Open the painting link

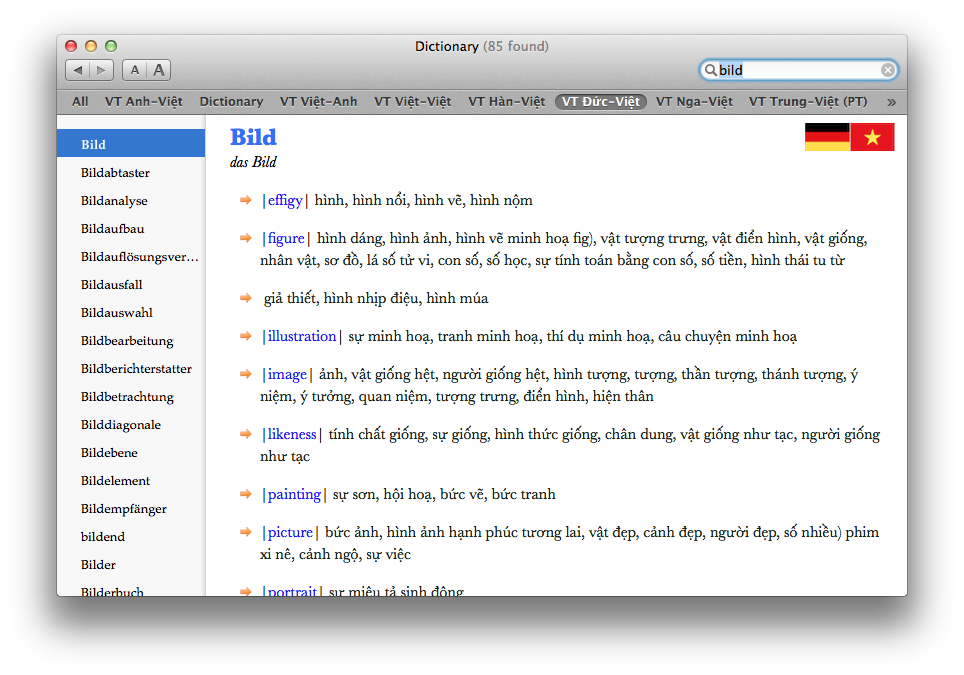click(294, 494)
